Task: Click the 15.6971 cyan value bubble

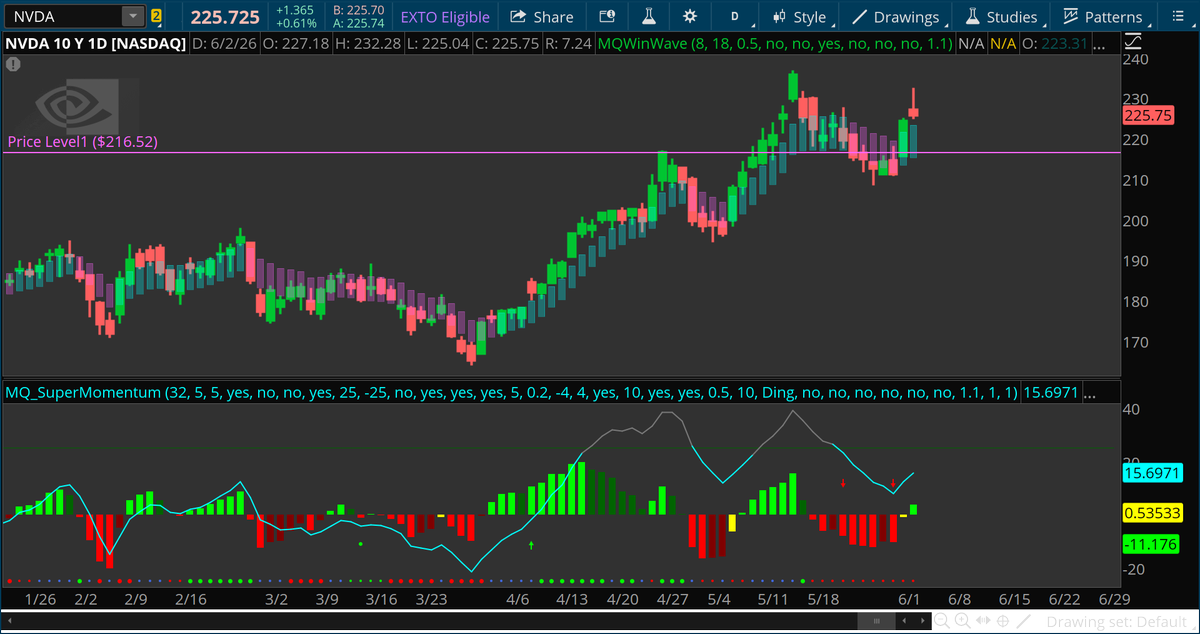Action: coord(1151,471)
